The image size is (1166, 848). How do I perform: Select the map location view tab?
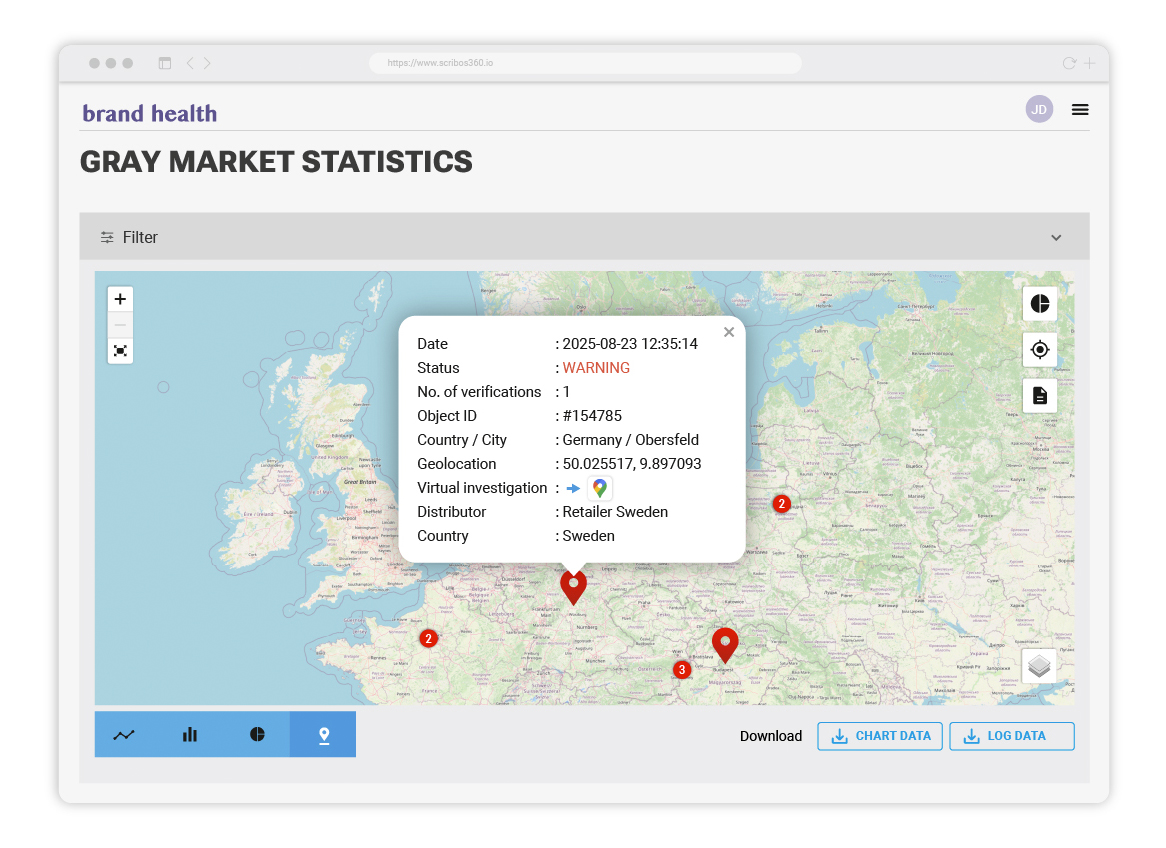tap(323, 735)
